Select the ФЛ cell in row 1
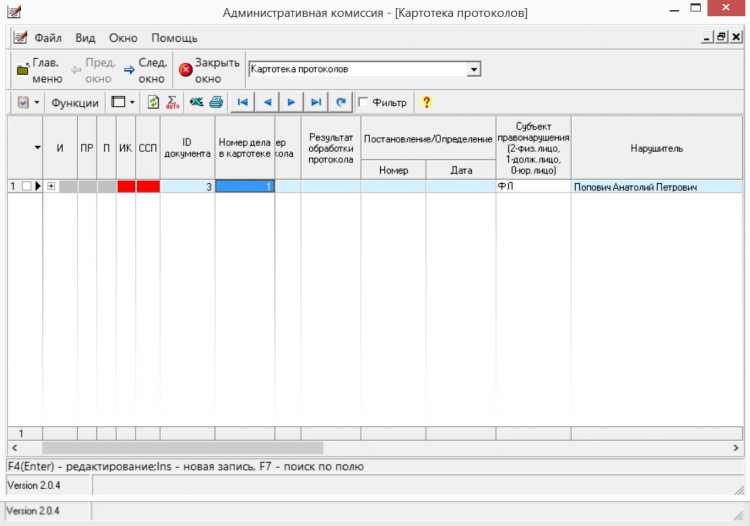 pos(533,186)
